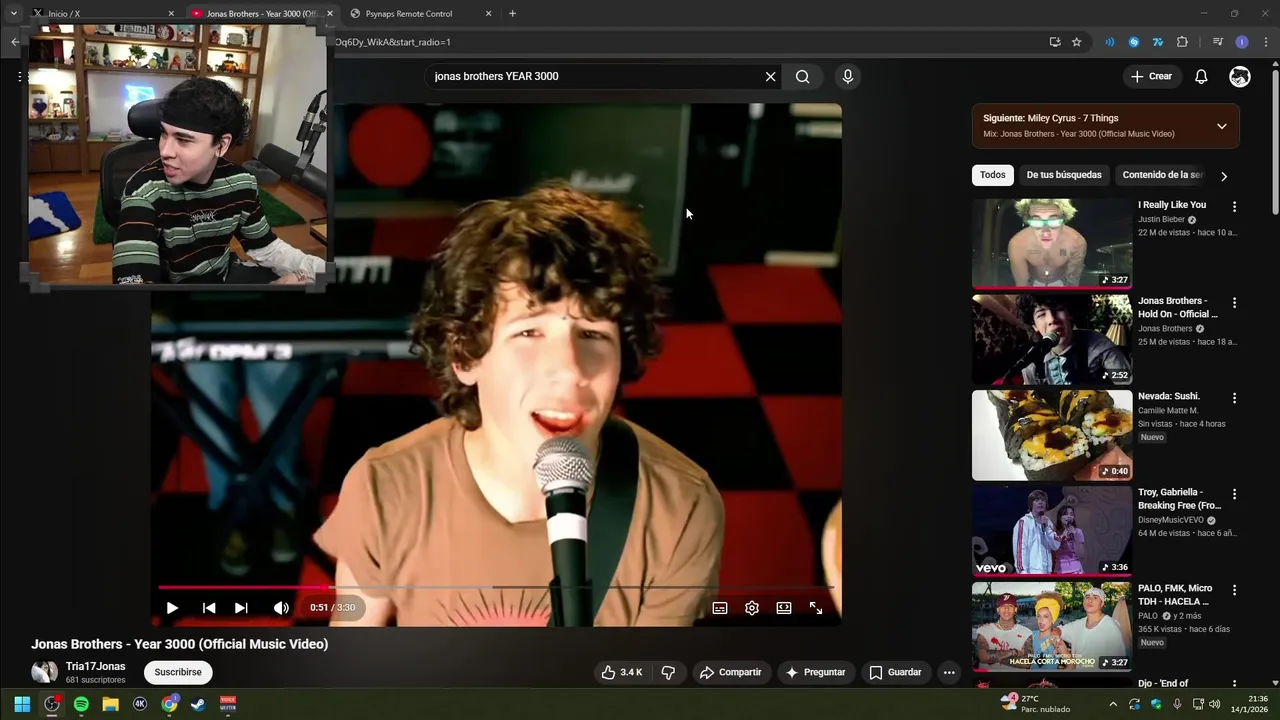
Task: Open the weather widget showing 27°C
Action: (1034, 704)
